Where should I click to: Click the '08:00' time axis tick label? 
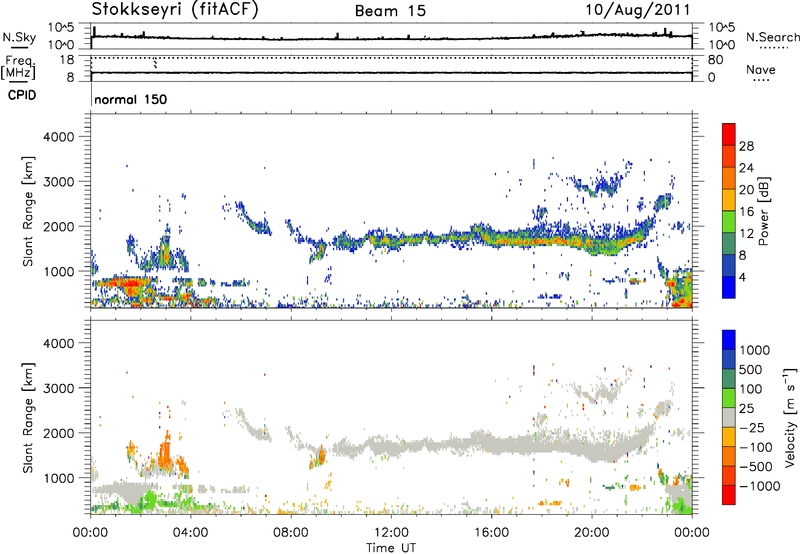pyautogui.click(x=291, y=533)
